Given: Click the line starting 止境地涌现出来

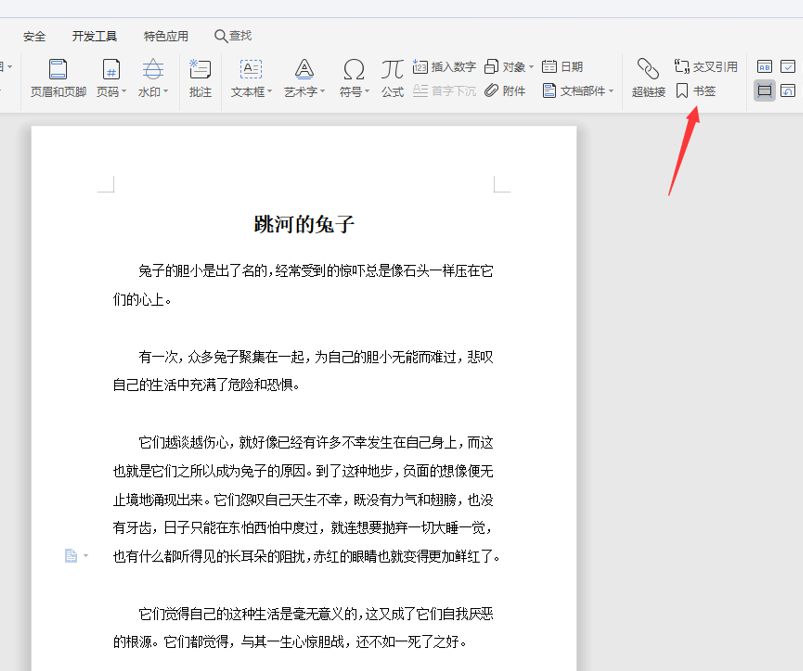Looking at the screenshot, I should click(303, 499).
